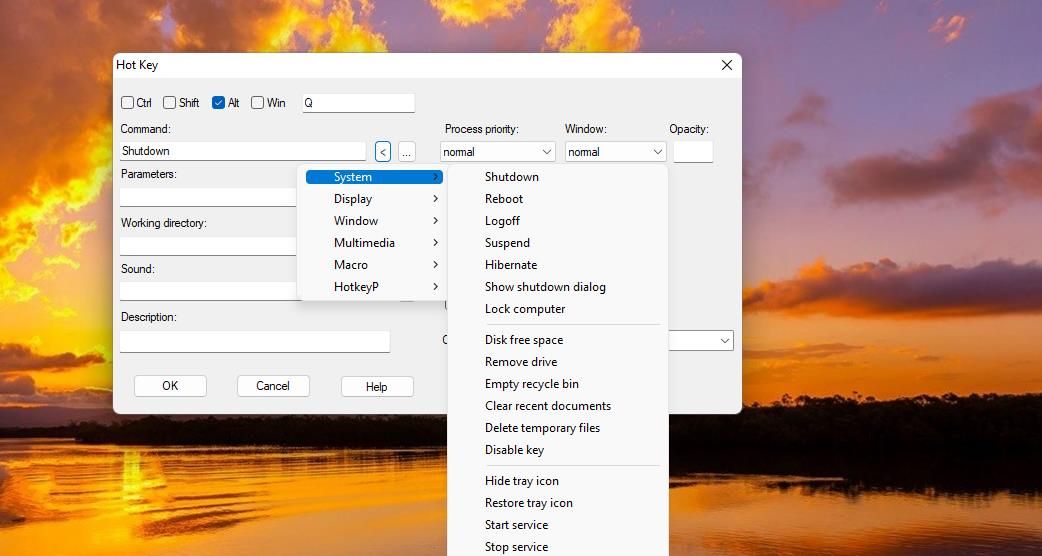Screen dimensions: 1042x556
Task: Open the Process priority dropdown
Action: pos(497,152)
